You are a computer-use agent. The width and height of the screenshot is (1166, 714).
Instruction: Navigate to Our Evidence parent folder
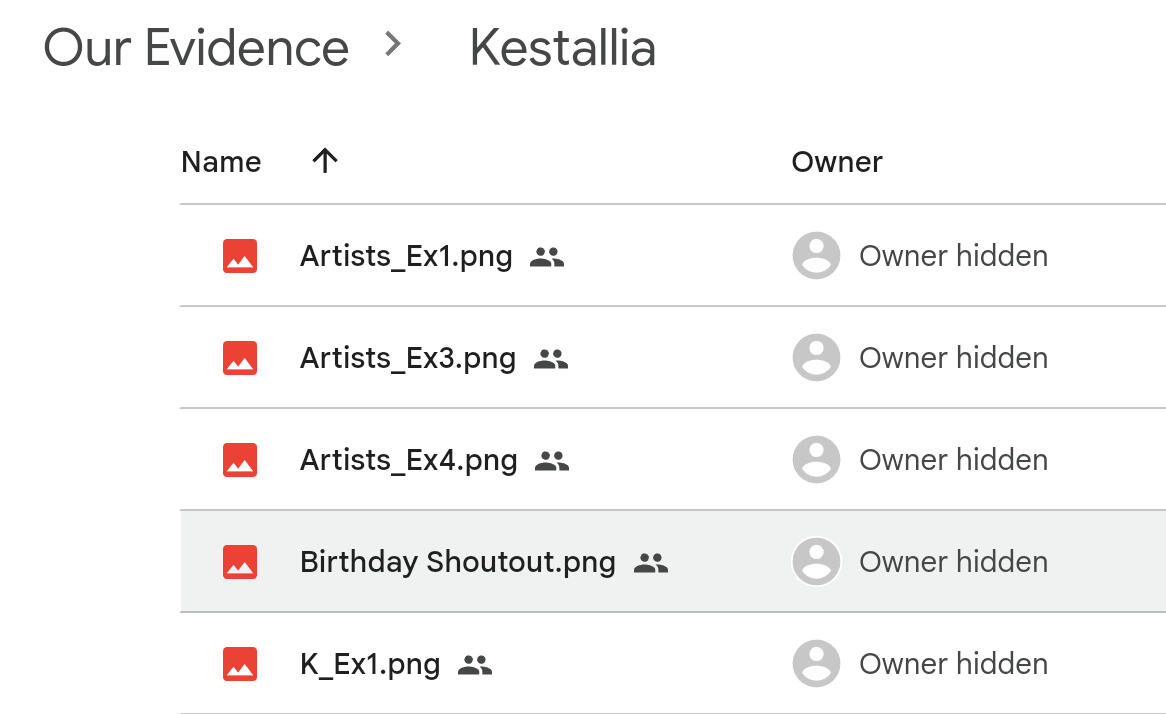[x=196, y=47]
